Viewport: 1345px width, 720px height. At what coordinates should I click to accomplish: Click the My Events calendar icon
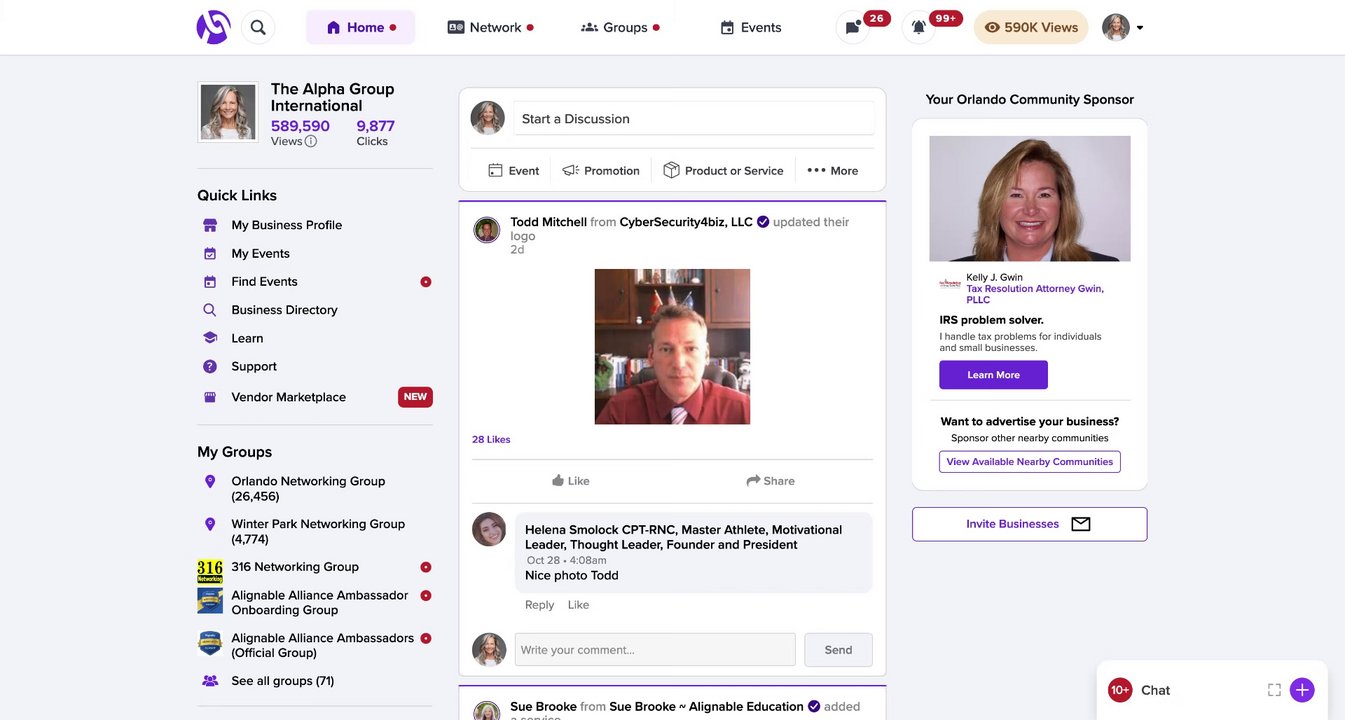coord(210,254)
